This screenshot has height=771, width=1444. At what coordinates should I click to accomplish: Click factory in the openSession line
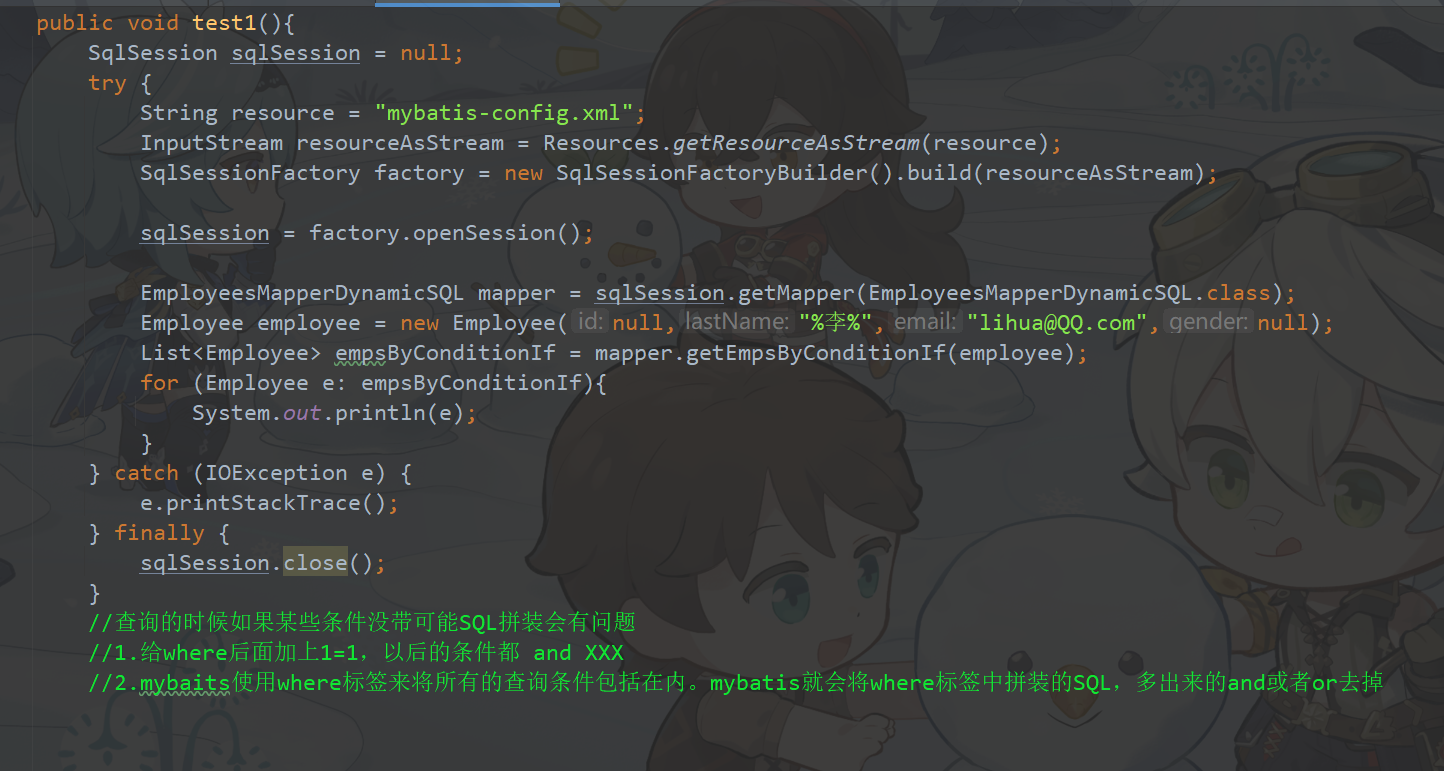pos(354,233)
